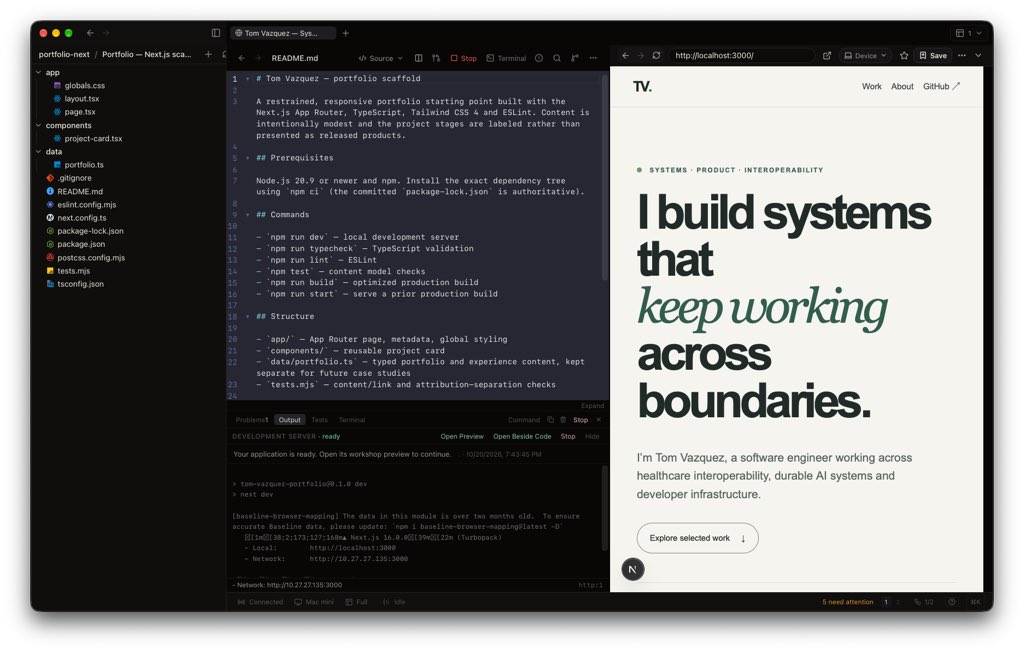This screenshot has height=652, width=1024.
Task: Click the Next.js dev tools badge in the preview
Action: coord(632,569)
